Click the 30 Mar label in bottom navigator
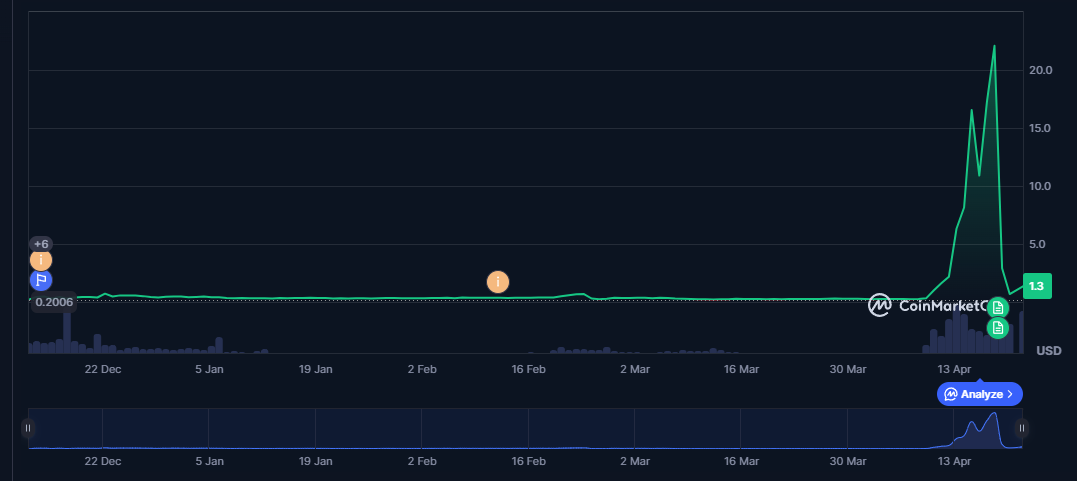This screenshot has height=481, width=1077. click(x=848, y=461)
